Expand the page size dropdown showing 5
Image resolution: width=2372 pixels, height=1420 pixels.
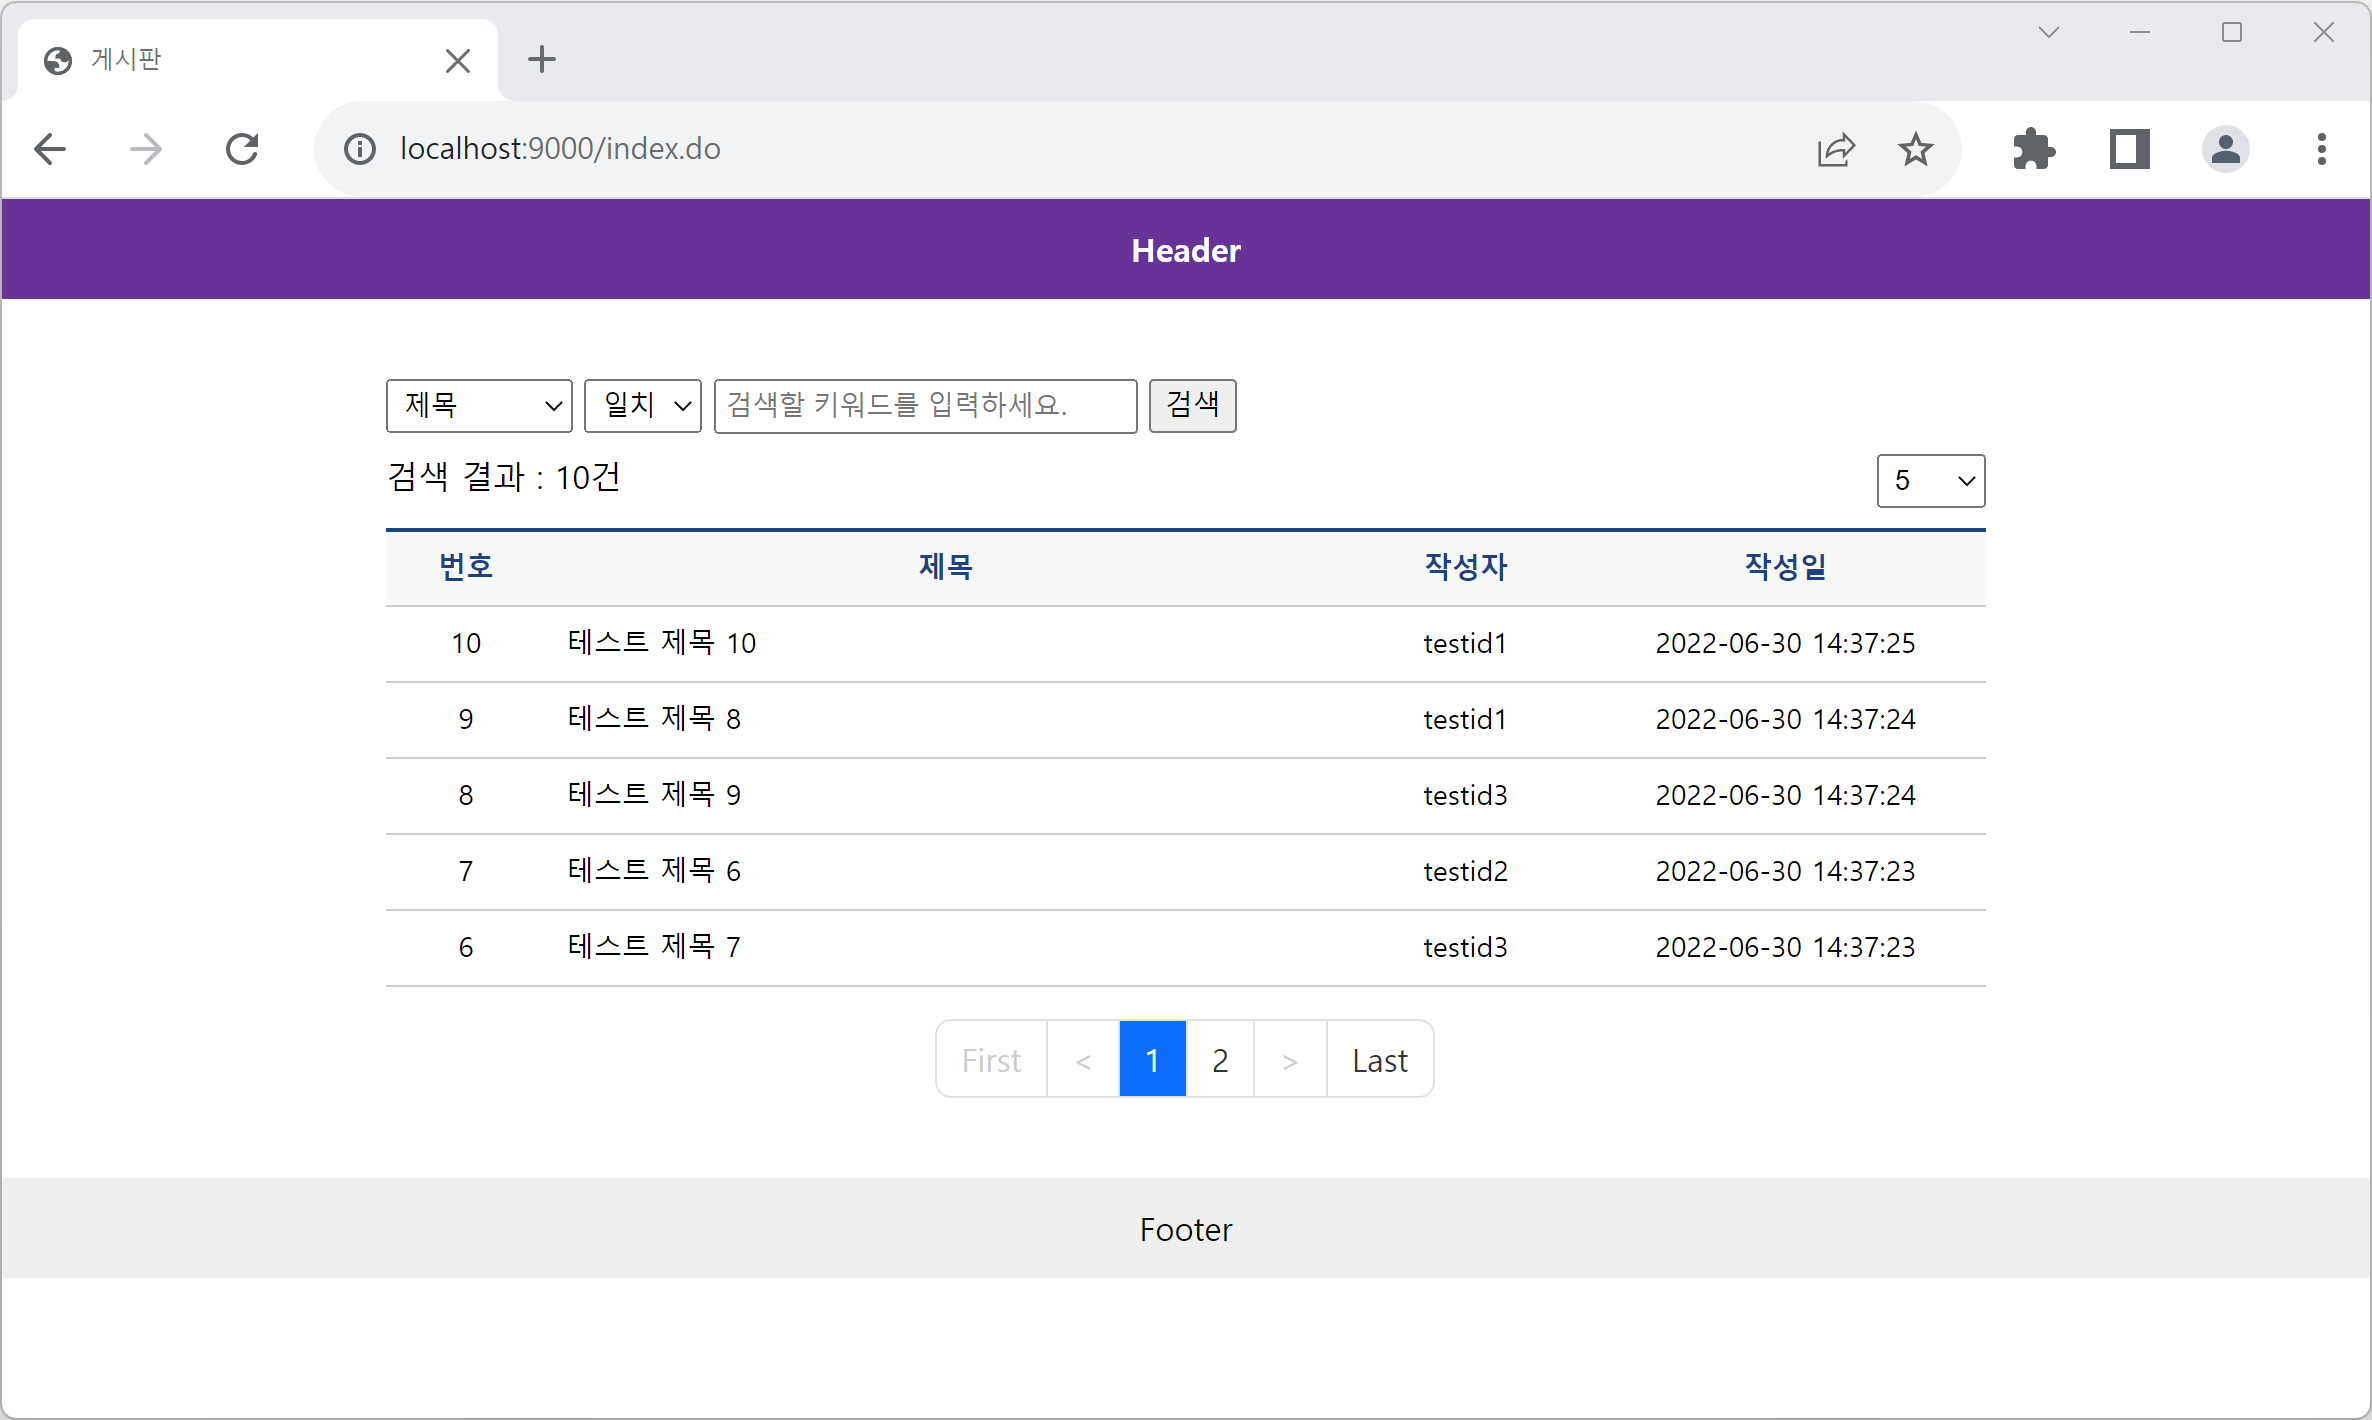(1930, 481)
